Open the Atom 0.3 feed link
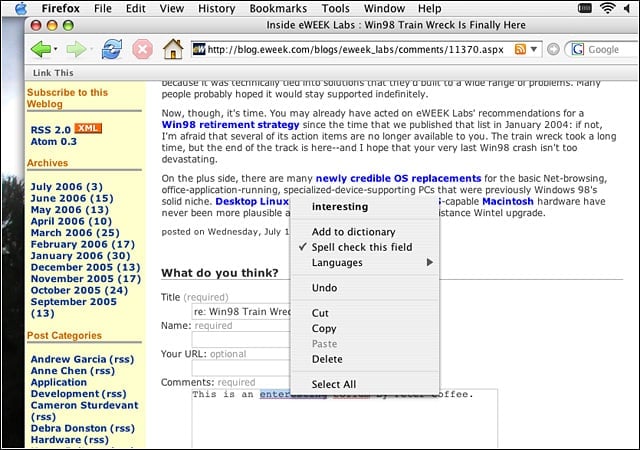Screen dimensions: 640x450 coord(53,141)
